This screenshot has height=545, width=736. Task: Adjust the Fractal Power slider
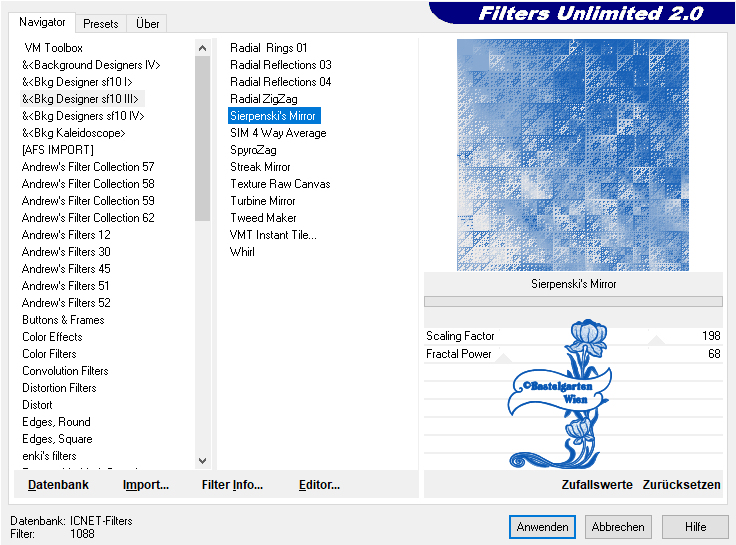point(504,358)
